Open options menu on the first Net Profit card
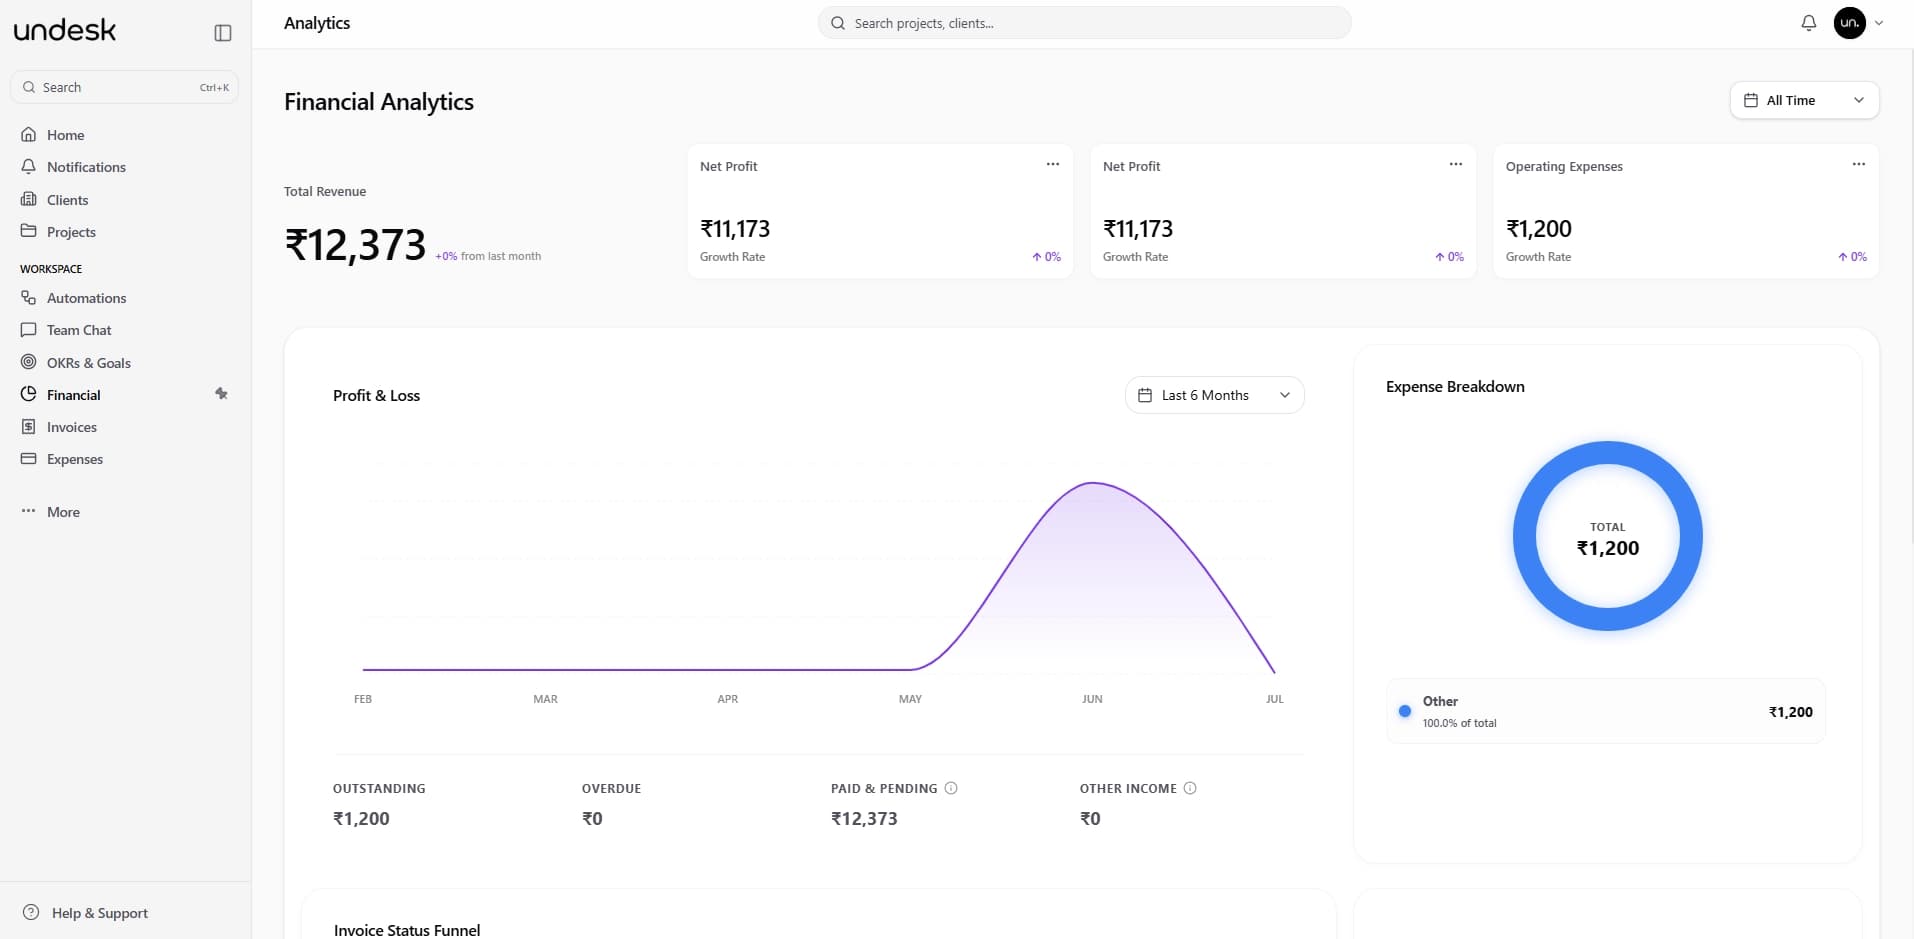1914x939 pixels. (1052, 164)
